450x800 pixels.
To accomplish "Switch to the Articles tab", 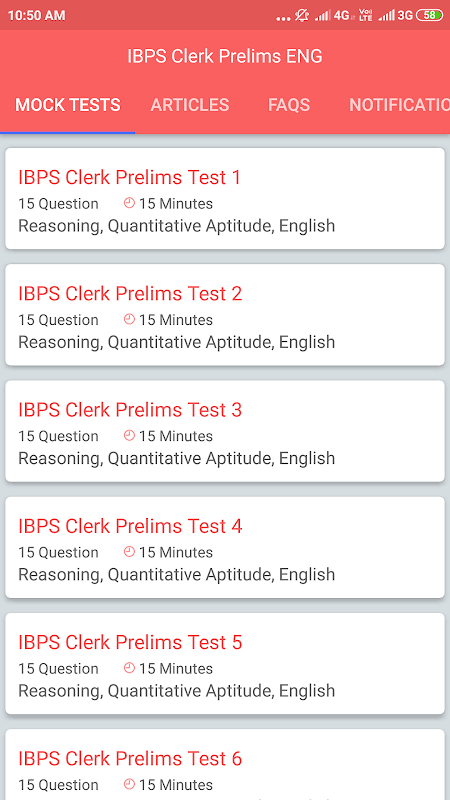I will (x=190, y=105).
